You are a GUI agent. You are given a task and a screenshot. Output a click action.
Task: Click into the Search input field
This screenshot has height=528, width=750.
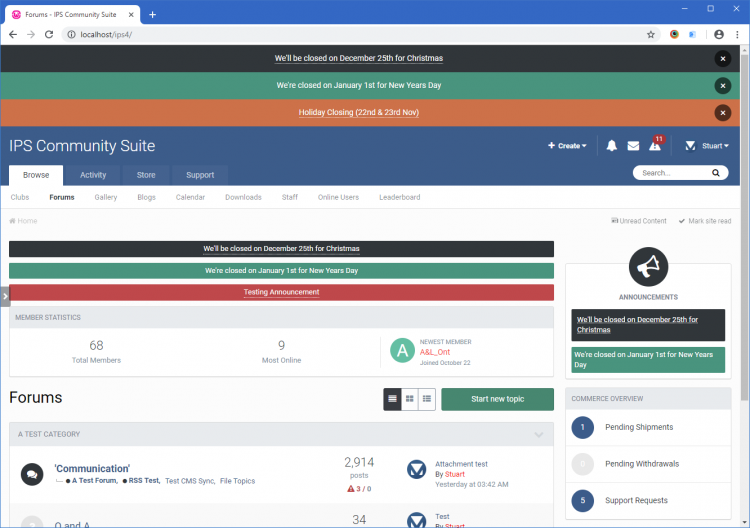672,173
